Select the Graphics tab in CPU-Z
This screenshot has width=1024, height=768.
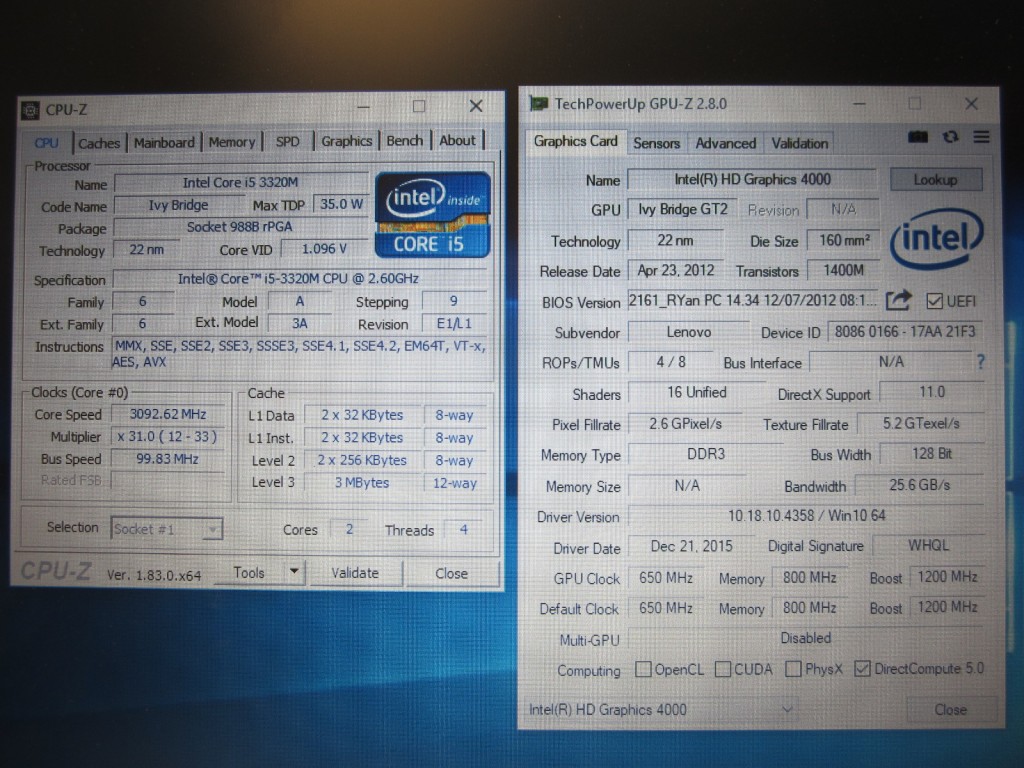point(346,141)
